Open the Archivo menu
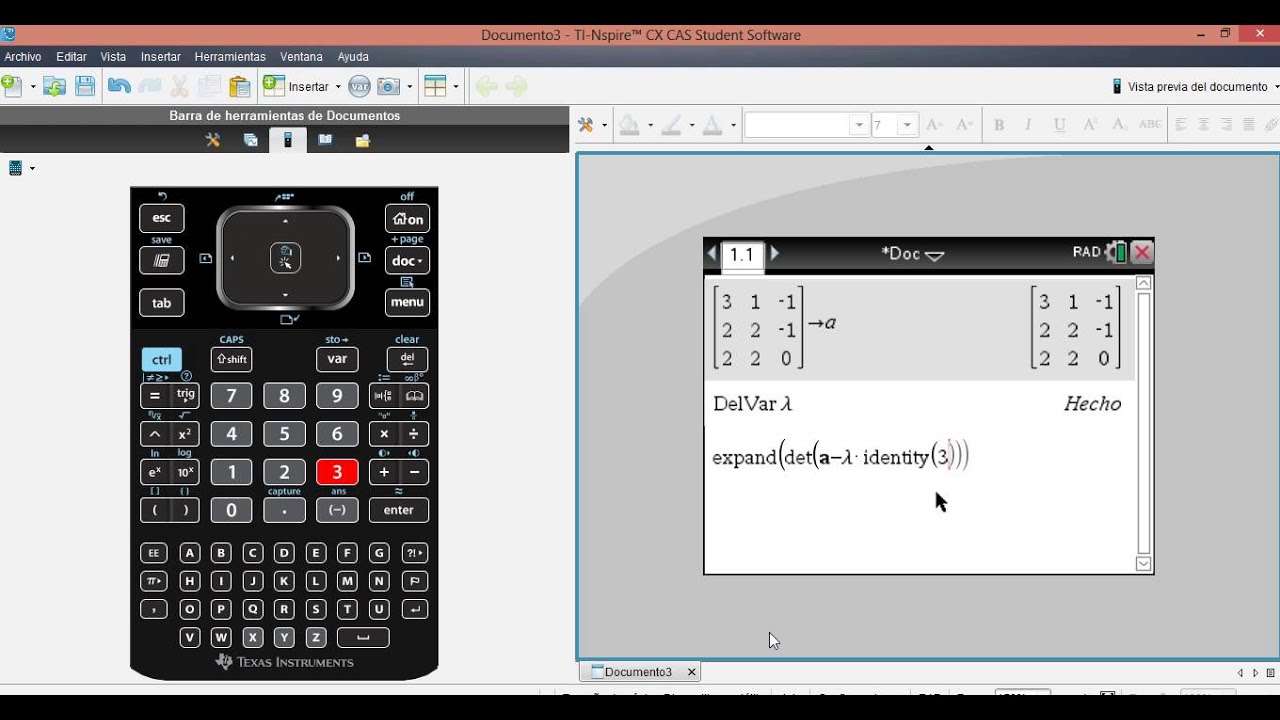The image size is (1280, 720). tap(23, 57)
